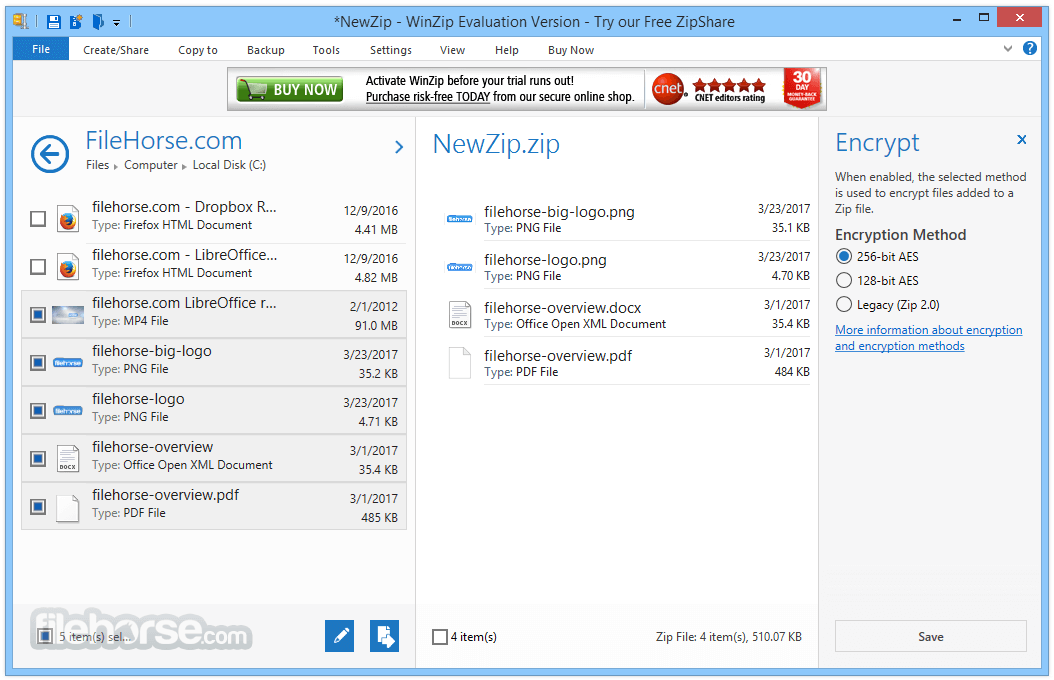Uncheck the filehorse-overview.pdf checkbox
The image size is (1054, 680).
pos(38,507)
